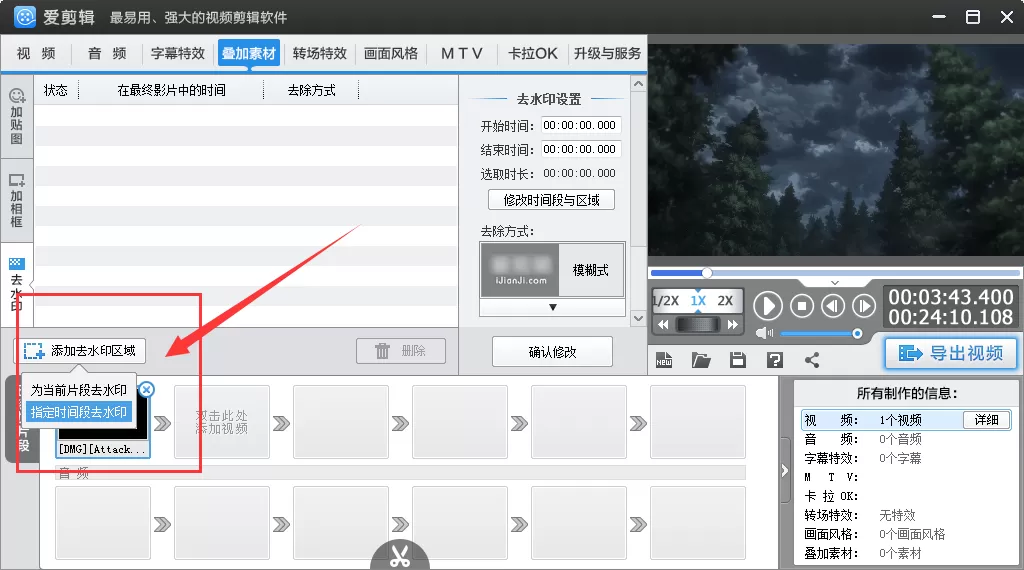Mute the speaker volume icon
This screenshot has width=1024, height=570.
pyautogui.click(x=764, y=333)
